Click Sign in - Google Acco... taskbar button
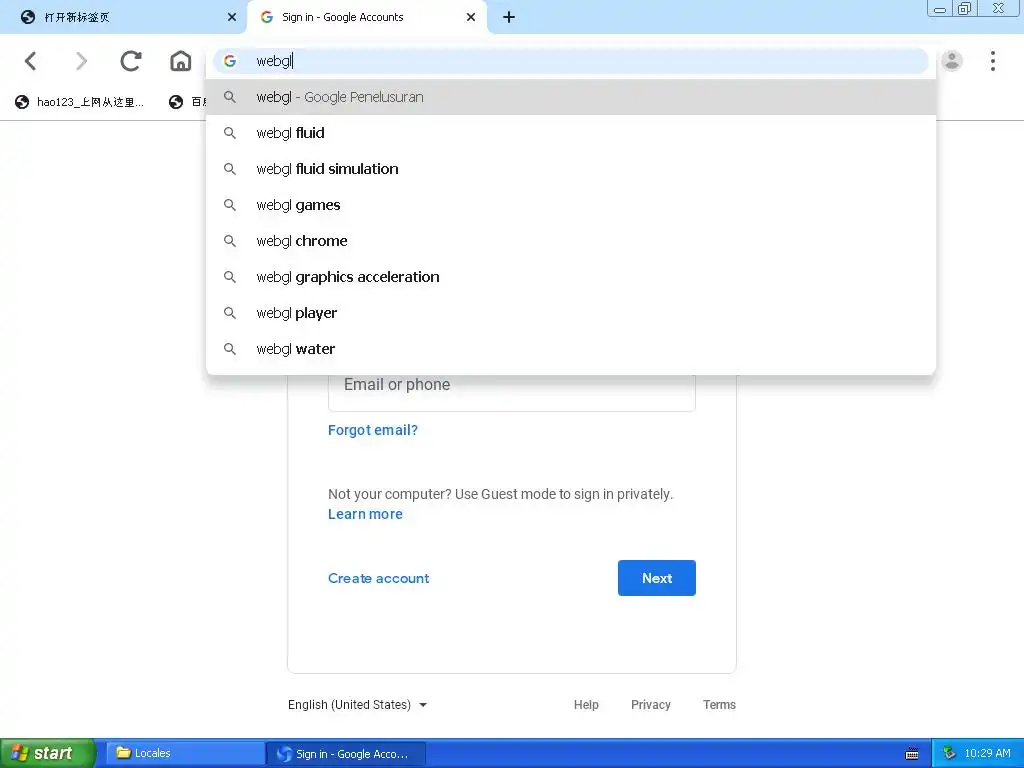Image resolution: width=1024 pixels, height=768 pixels. [346, 754]
